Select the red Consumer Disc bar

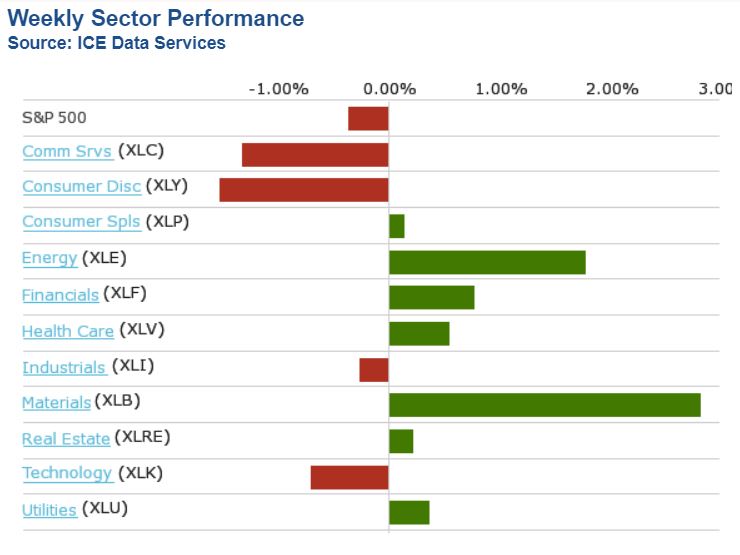tap(304, 190)
